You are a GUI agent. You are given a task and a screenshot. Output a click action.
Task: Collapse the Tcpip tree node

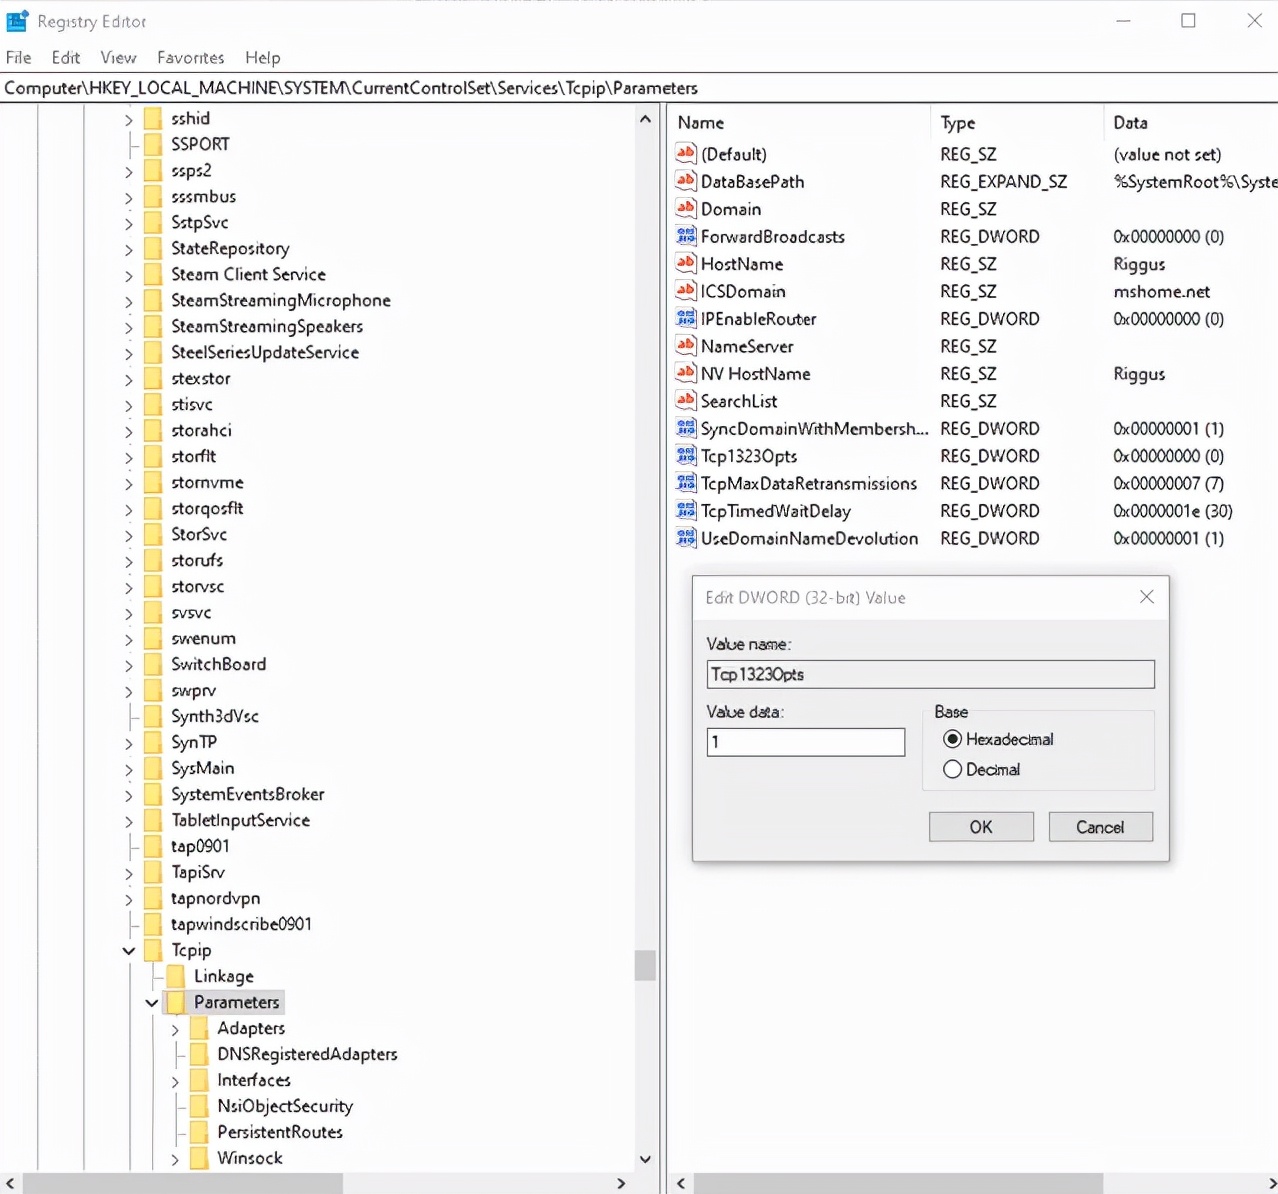(x=128, y=950)
